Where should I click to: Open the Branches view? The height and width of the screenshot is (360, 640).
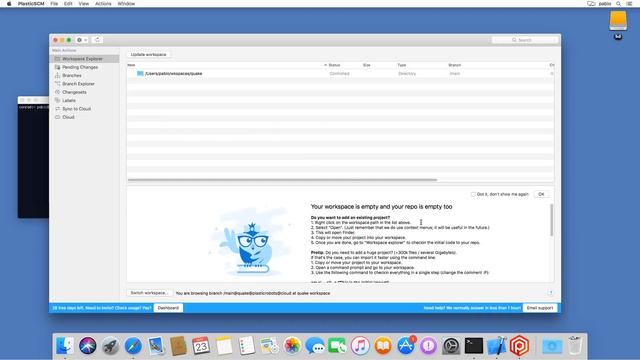(72, 76)
